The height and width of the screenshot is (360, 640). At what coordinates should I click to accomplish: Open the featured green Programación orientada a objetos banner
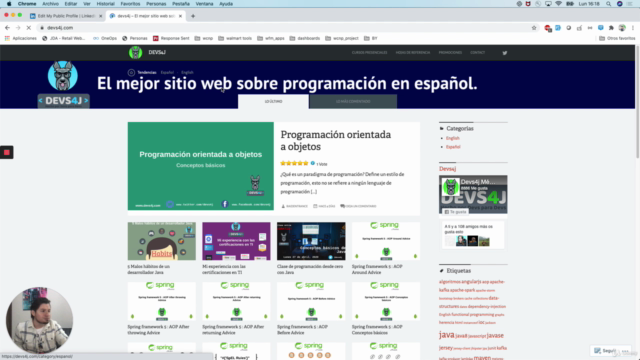pyautogui.click(x=201, y=166)
